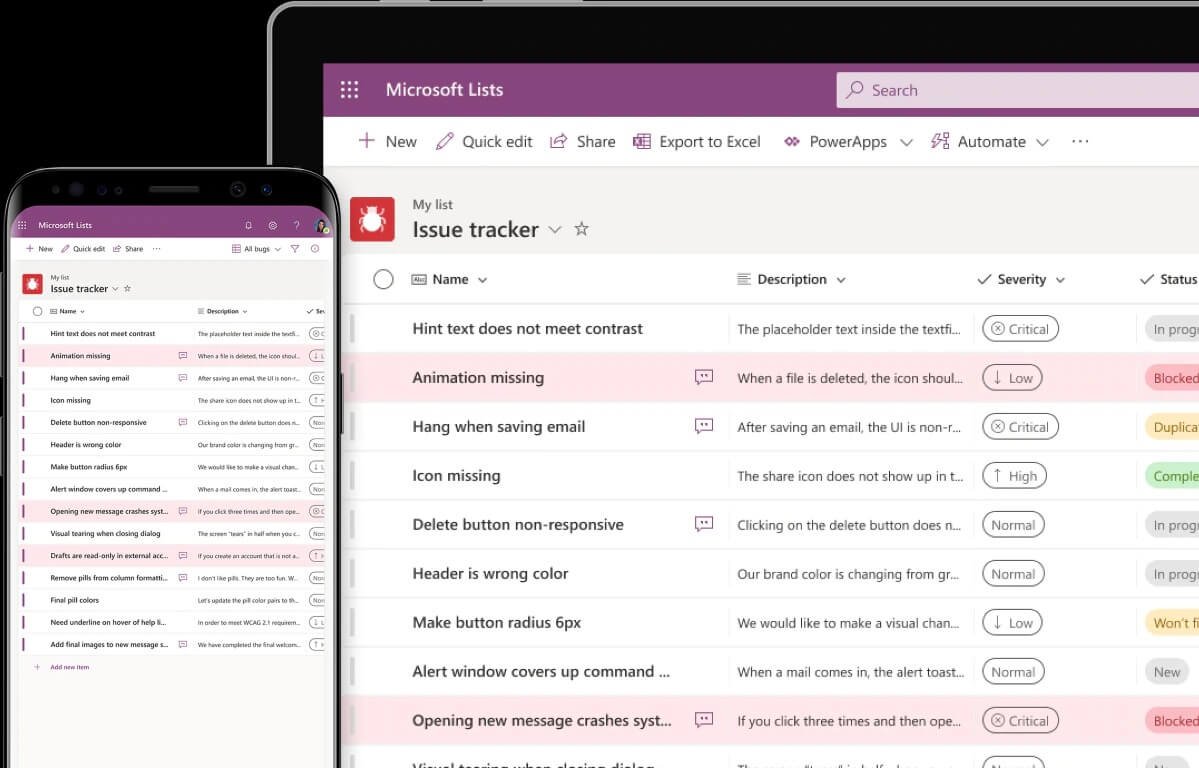Click the notification bell on the phone
The width and height of the screenshot is (1199, 768).
[249, 226]
